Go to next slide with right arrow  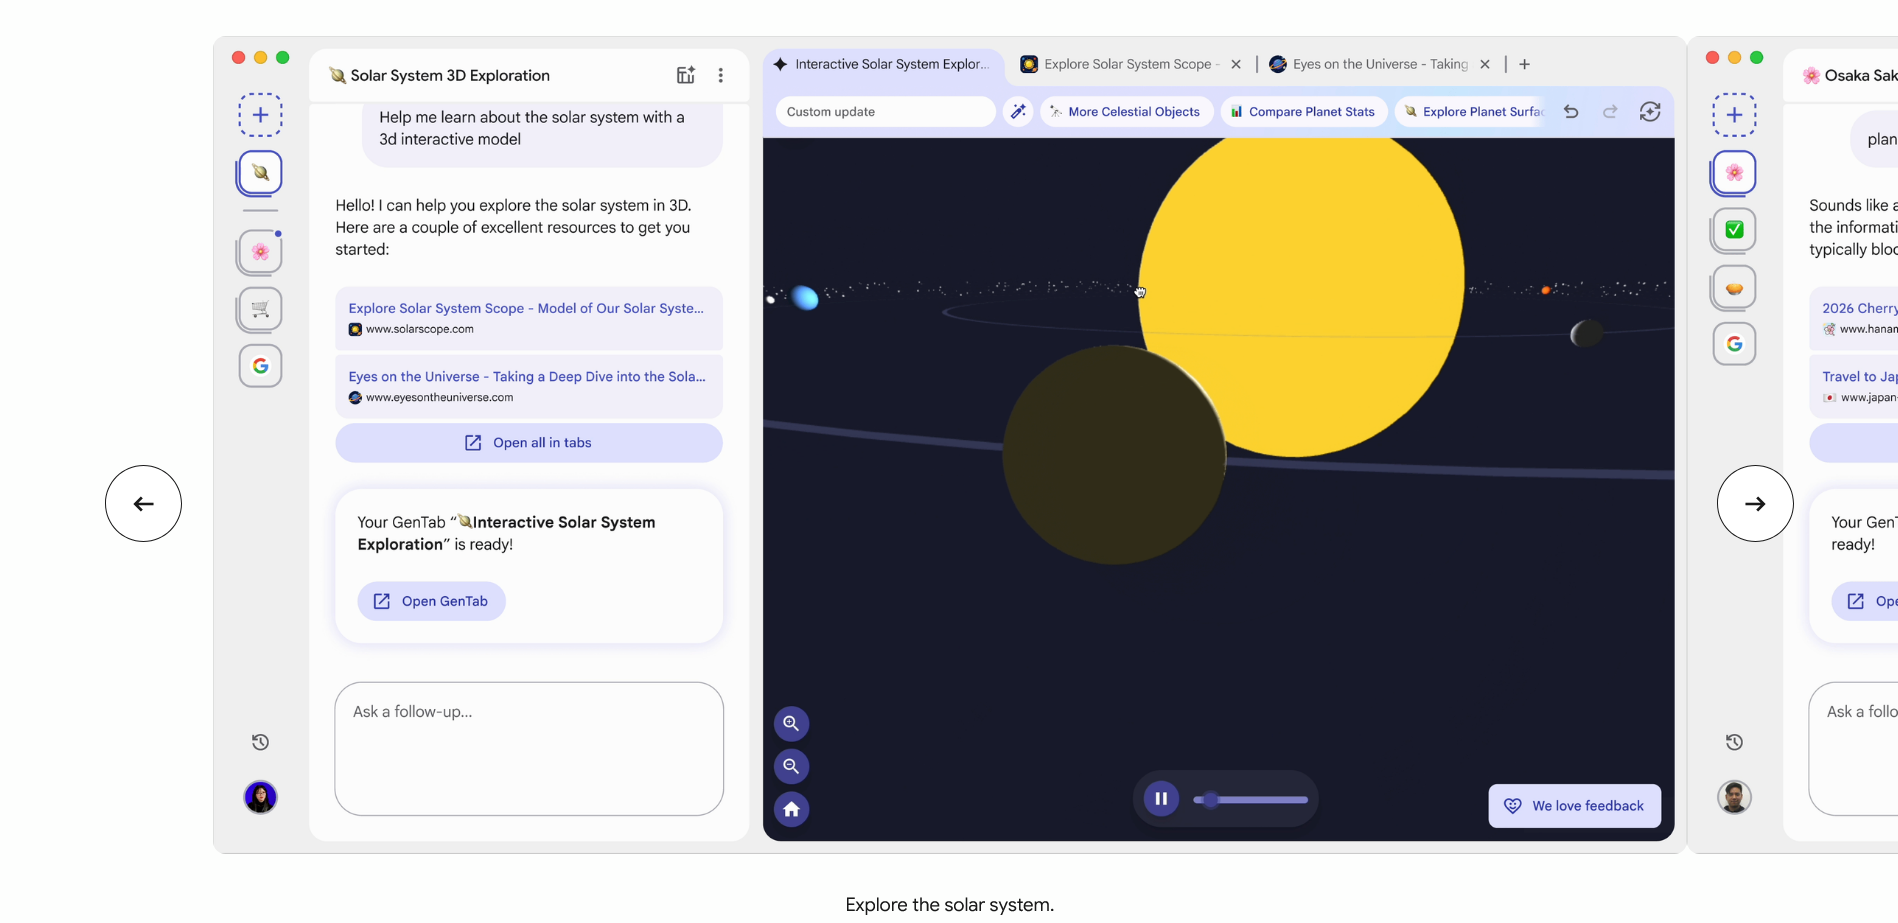1754,504
